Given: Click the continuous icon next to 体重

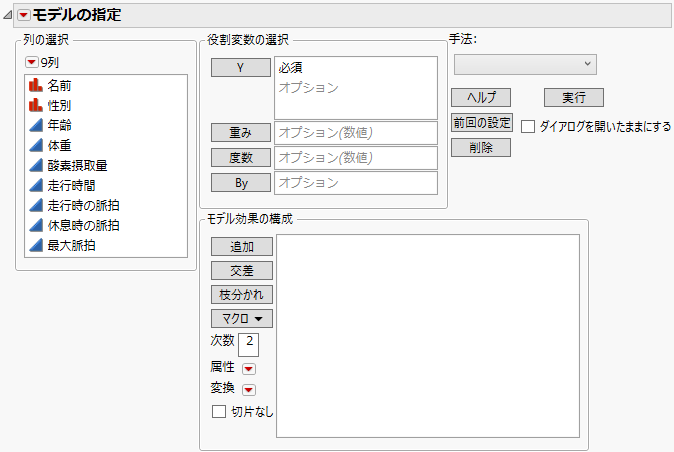Looking at the screenshot, I should click(34, 145).
